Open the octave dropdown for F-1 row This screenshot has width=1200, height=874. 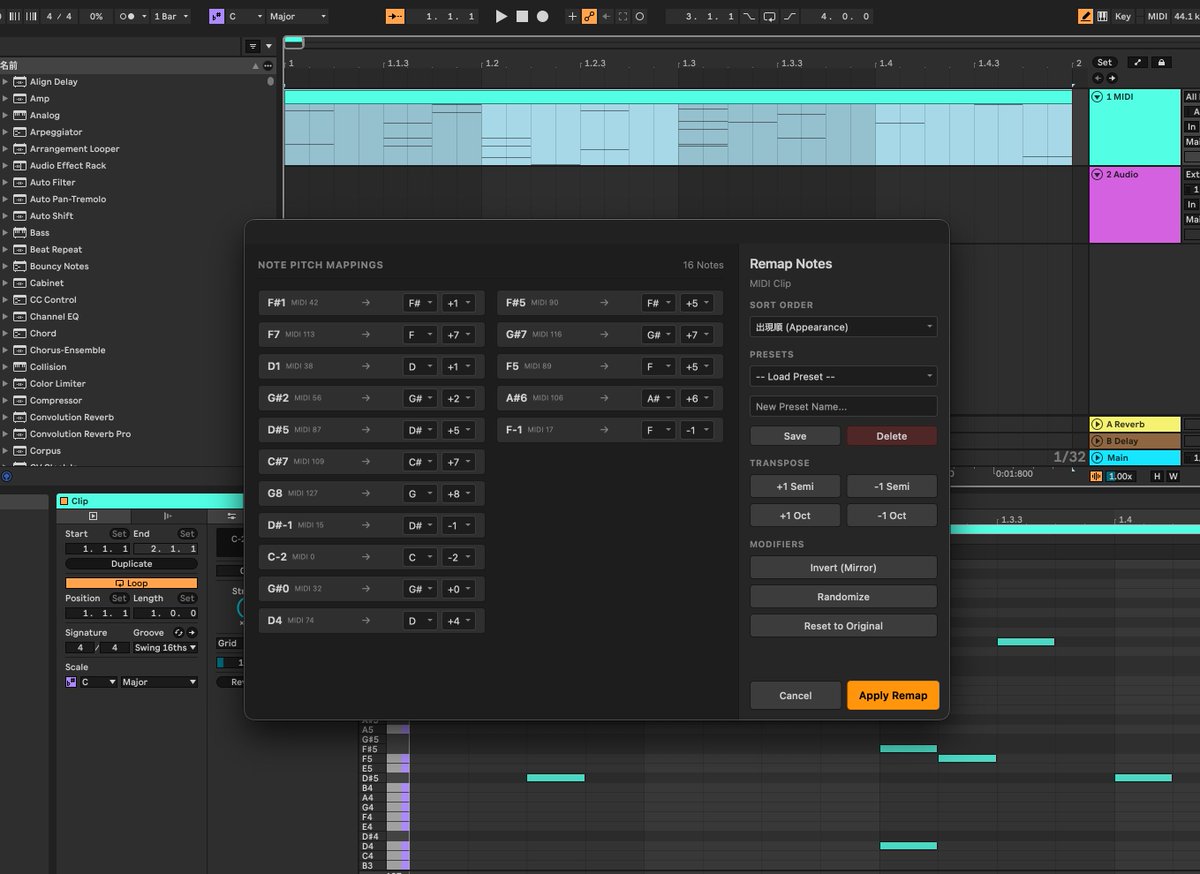pos(699,430)
